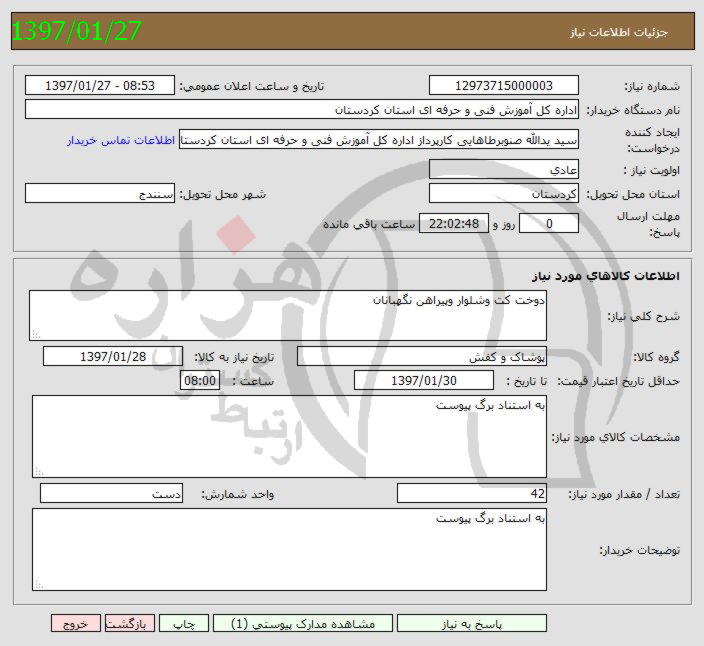The image size is (704, 646).
Task: Click the quantity field showing 42
Action: click(x=472, y=493)
